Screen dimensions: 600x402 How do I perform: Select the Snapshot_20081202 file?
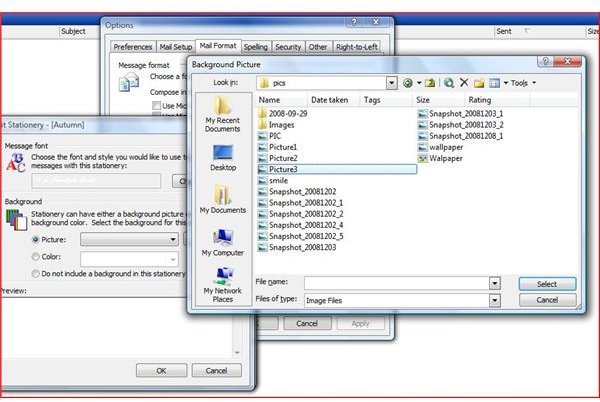coord(297,192)
